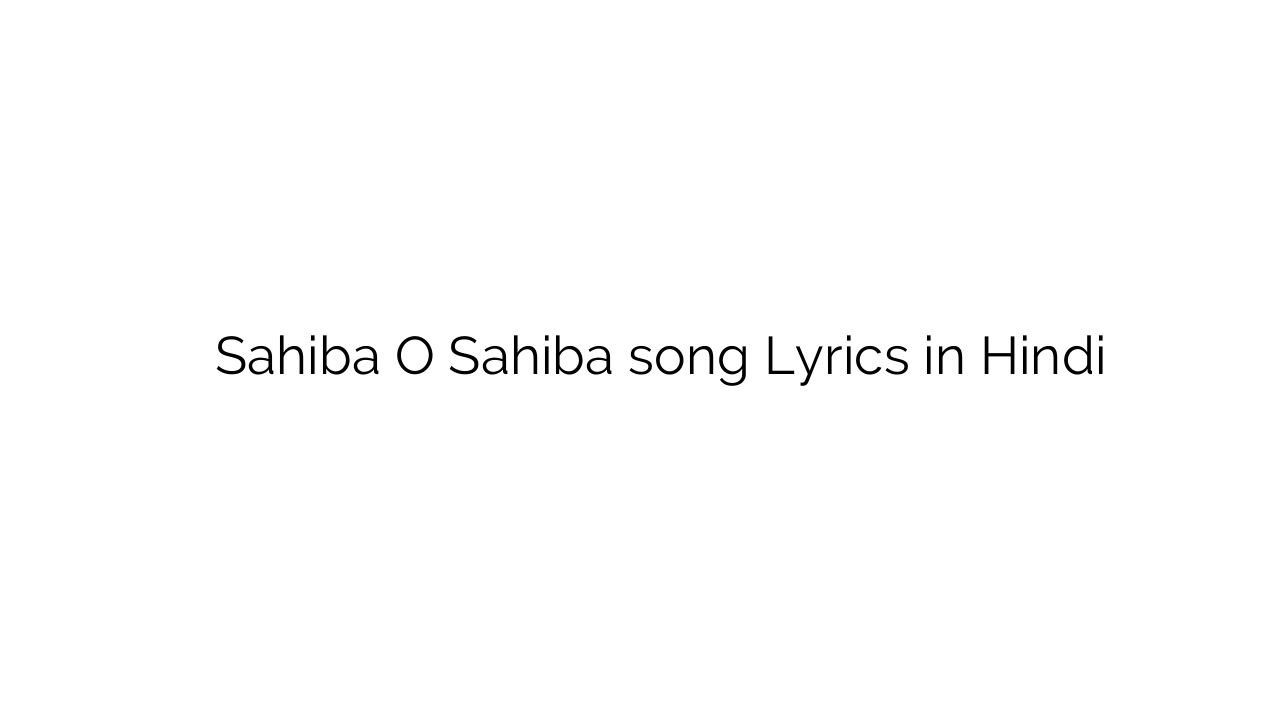The width and height of the screenshot is (1280, 720).
Task: Click capital "S" starting the second Sahiba
Action: point(463,357)
